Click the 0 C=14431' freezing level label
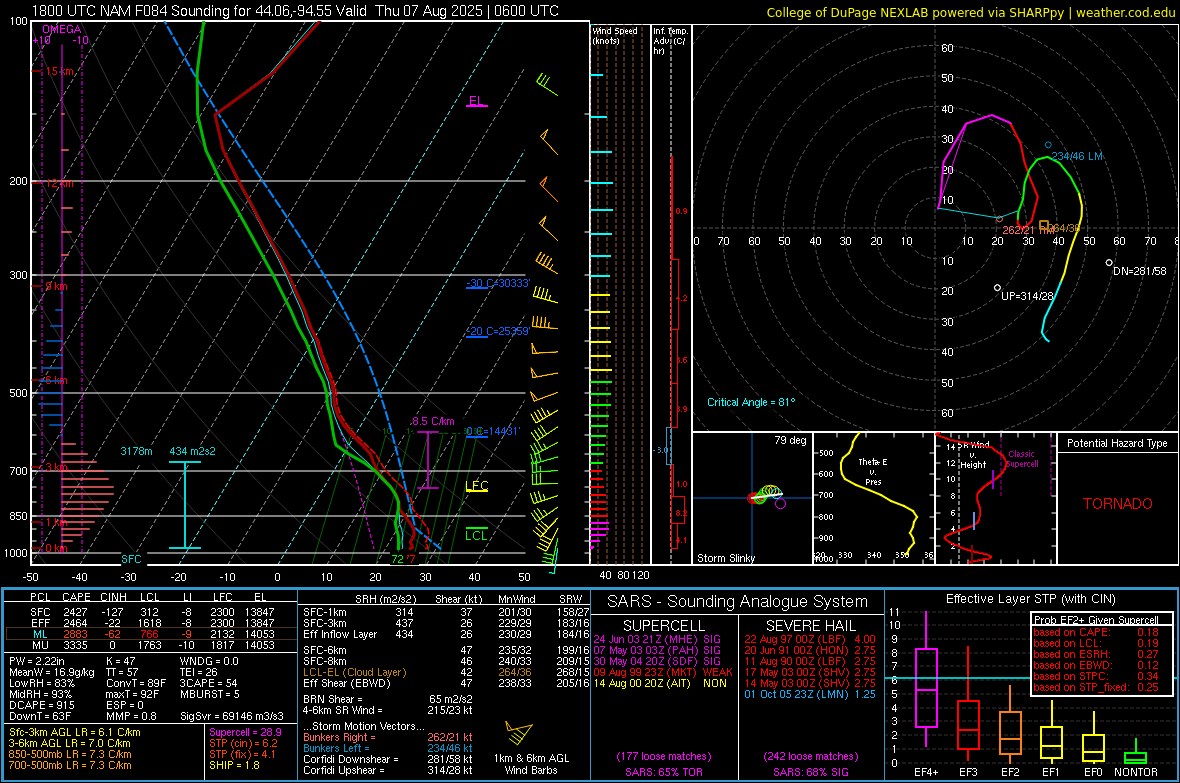Viewport: 1180px width, 783px height. point(492,431)
